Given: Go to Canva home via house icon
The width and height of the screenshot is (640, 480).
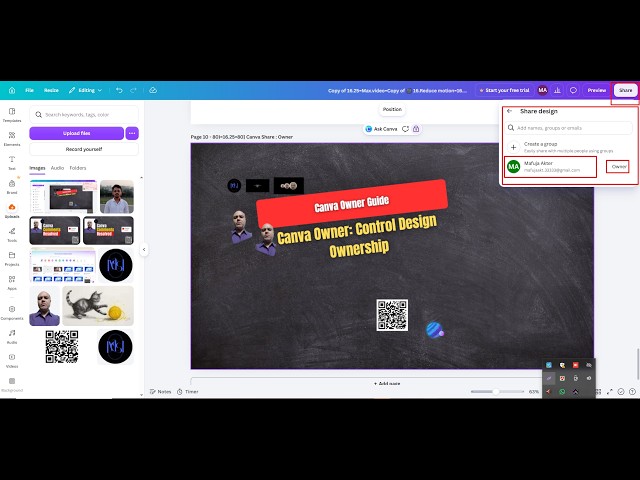Looking at the screenshot, I should 12,90.
